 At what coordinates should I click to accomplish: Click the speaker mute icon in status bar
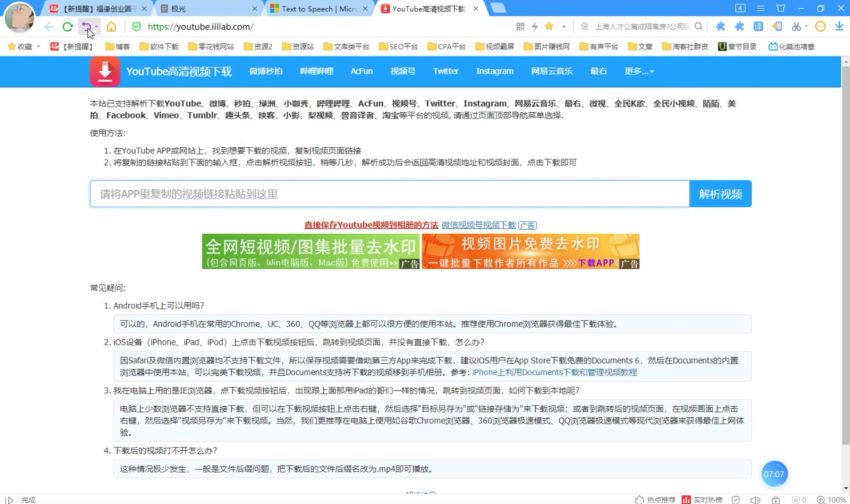[x=755, y=500]
